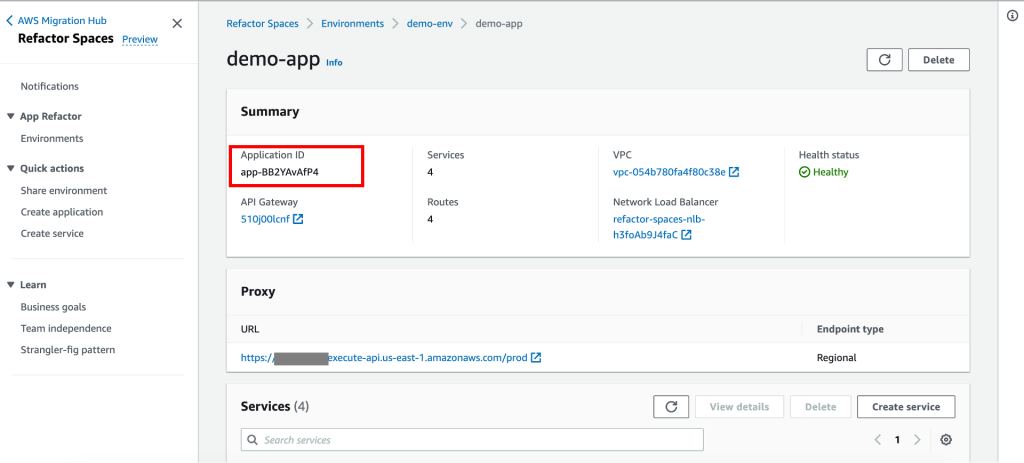
Task: Click external link icon beside Network Load Balancer name
Action: pos(686,235)
